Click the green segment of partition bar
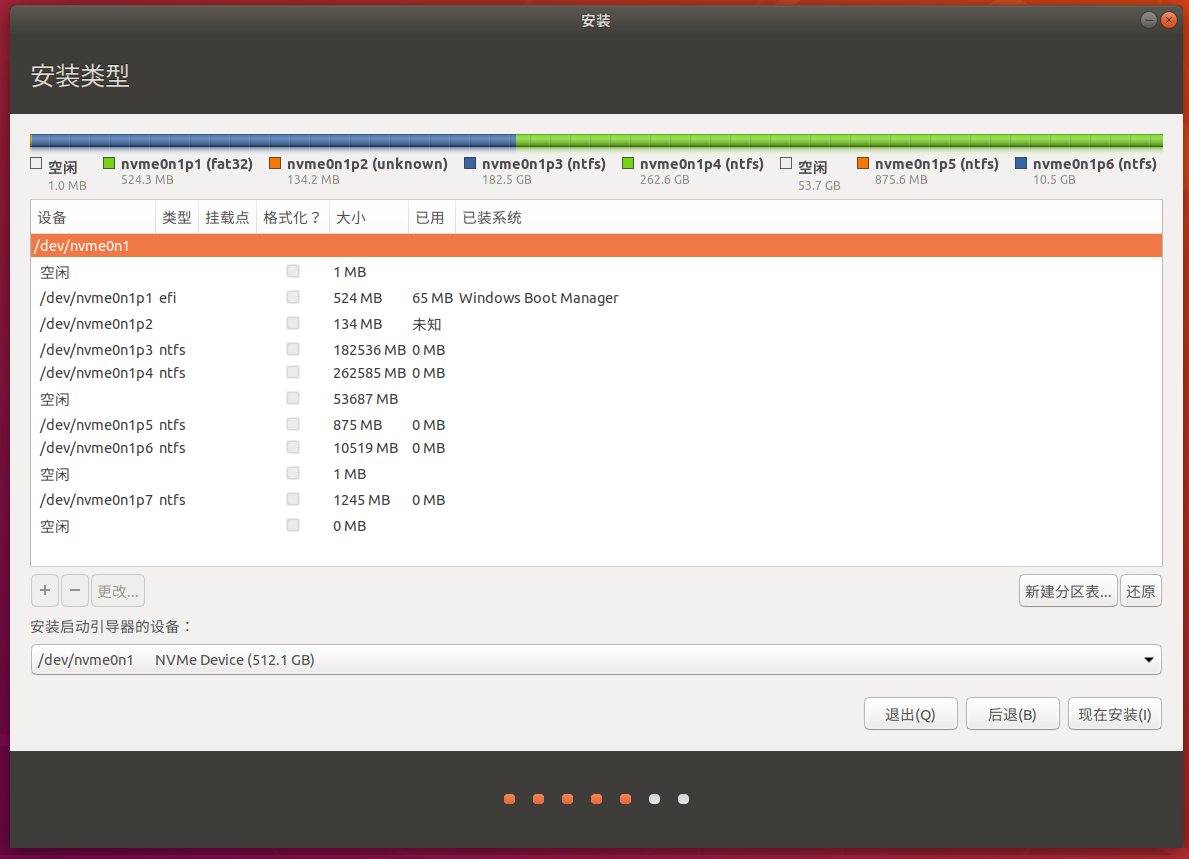Screen dimensions: 1189x859 [x=838, y=141]
